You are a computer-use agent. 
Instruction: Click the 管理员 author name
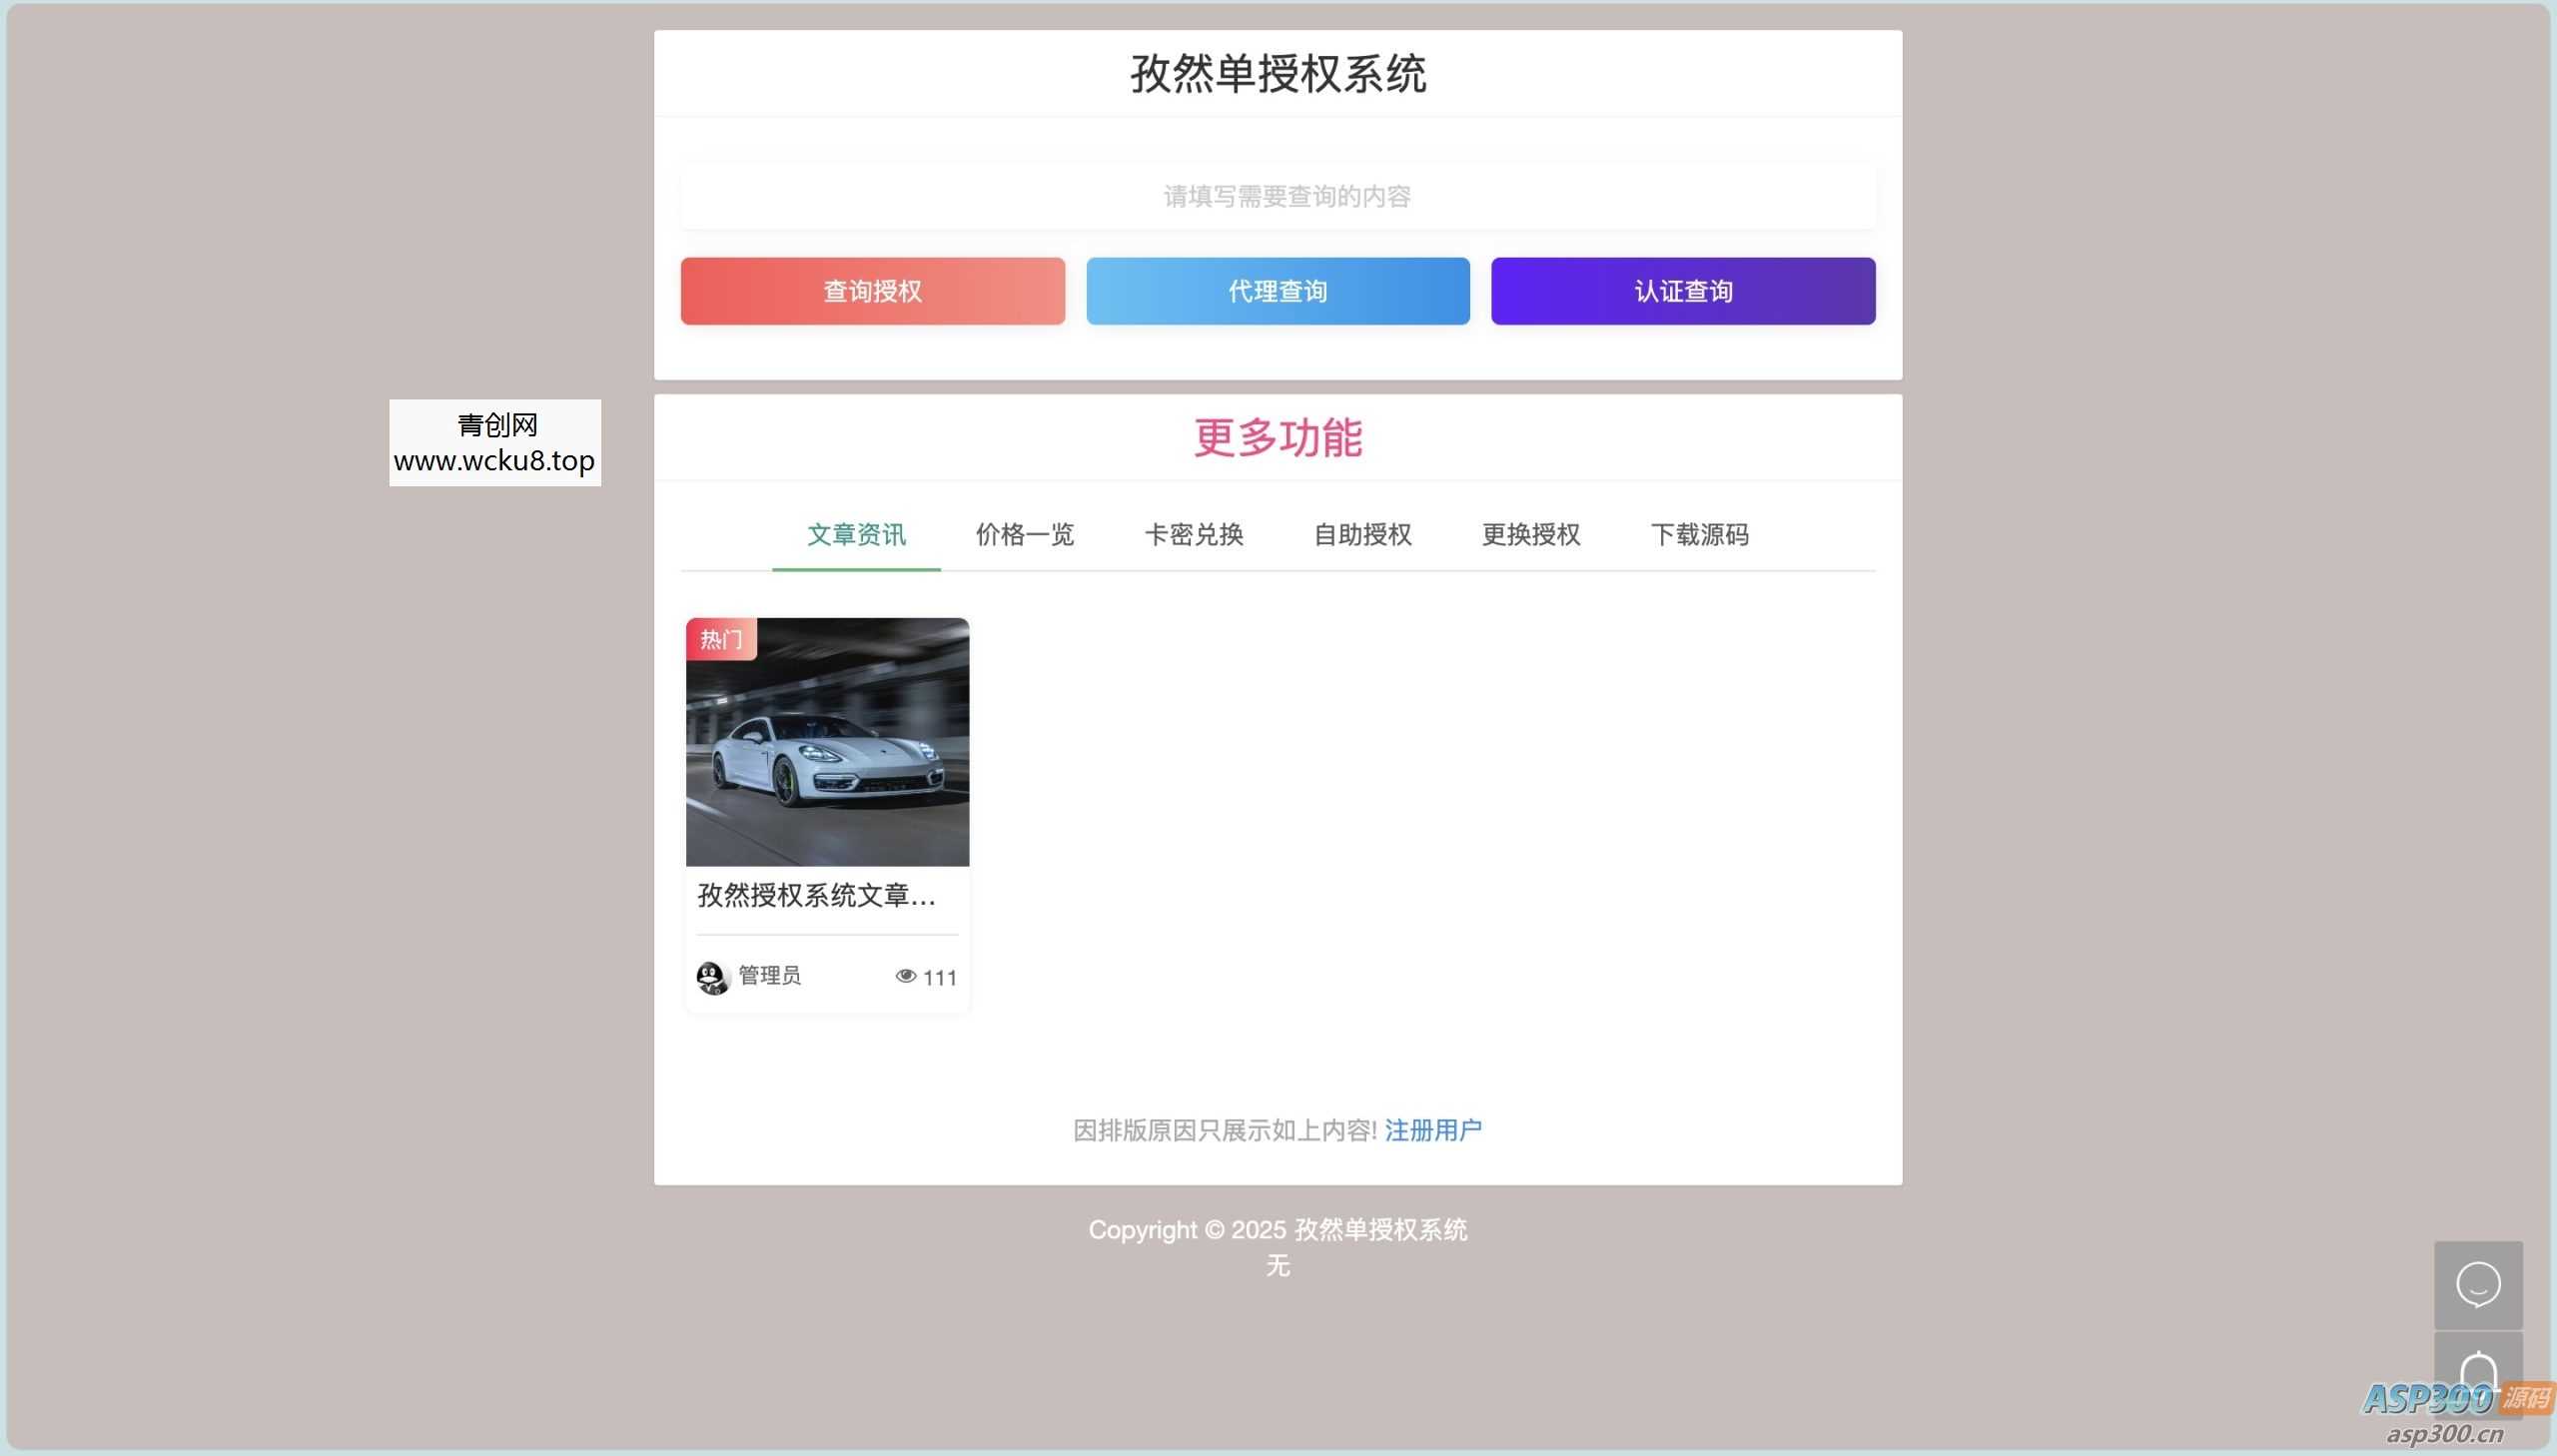769,975
